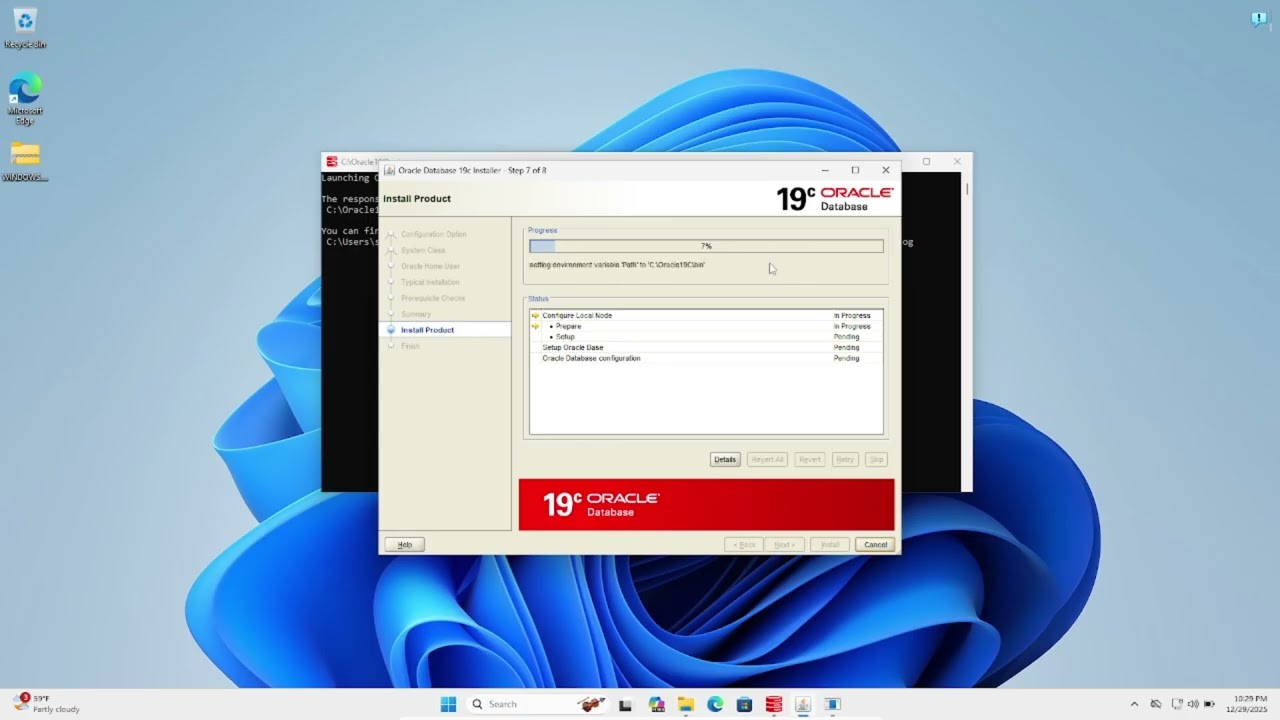Click the installation progress bar at 7%
The height and width of the screenshot is (720, 1280).
click(706, 246)
